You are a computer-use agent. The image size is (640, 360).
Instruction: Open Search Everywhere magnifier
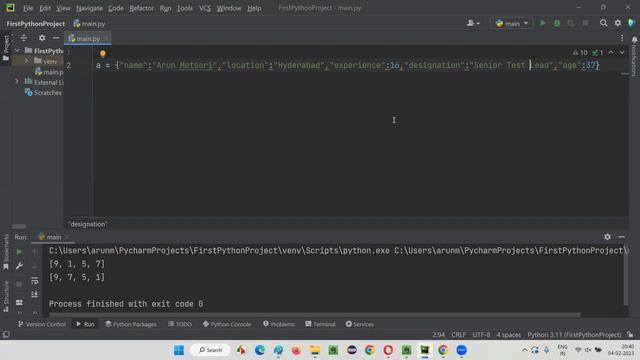coord(603,23)
